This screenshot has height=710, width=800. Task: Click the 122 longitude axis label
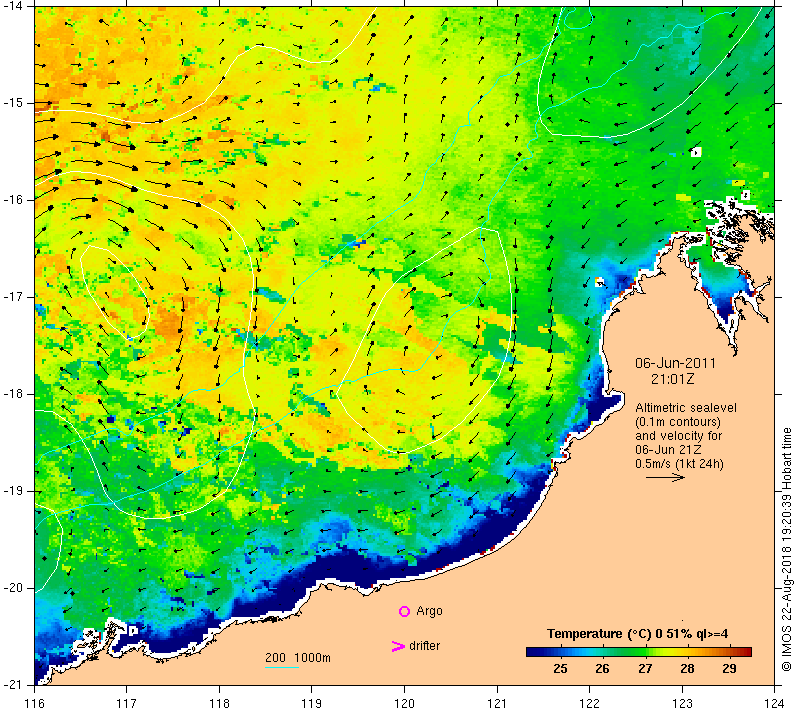589,703
